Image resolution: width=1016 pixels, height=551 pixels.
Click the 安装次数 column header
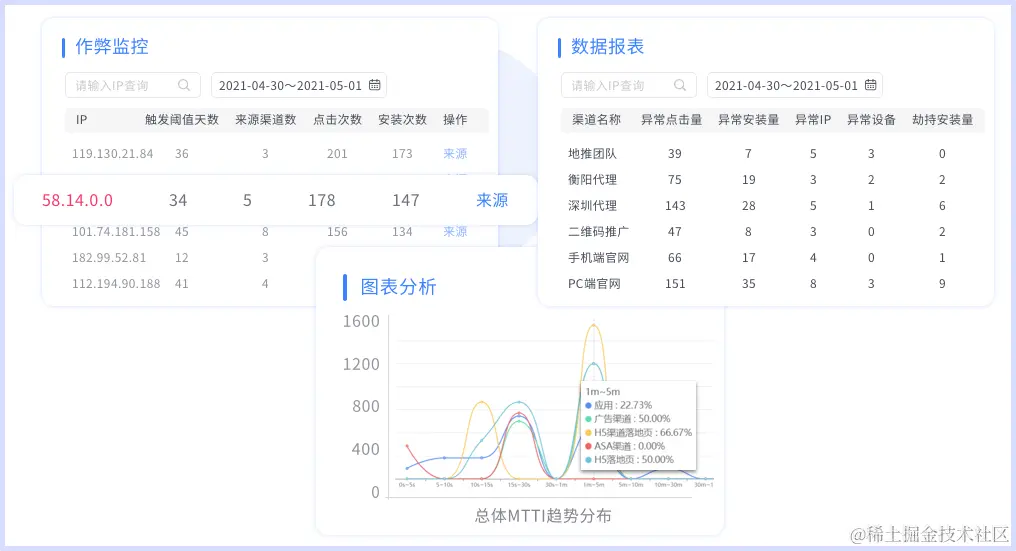(x=402, y=119)
